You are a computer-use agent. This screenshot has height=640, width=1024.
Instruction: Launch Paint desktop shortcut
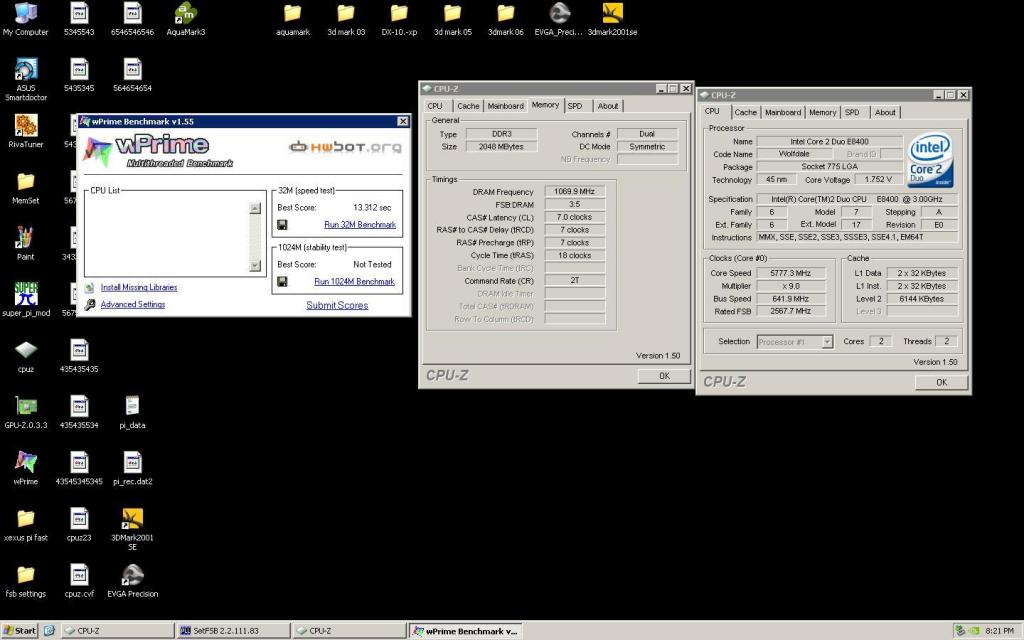tap(25, 244)
